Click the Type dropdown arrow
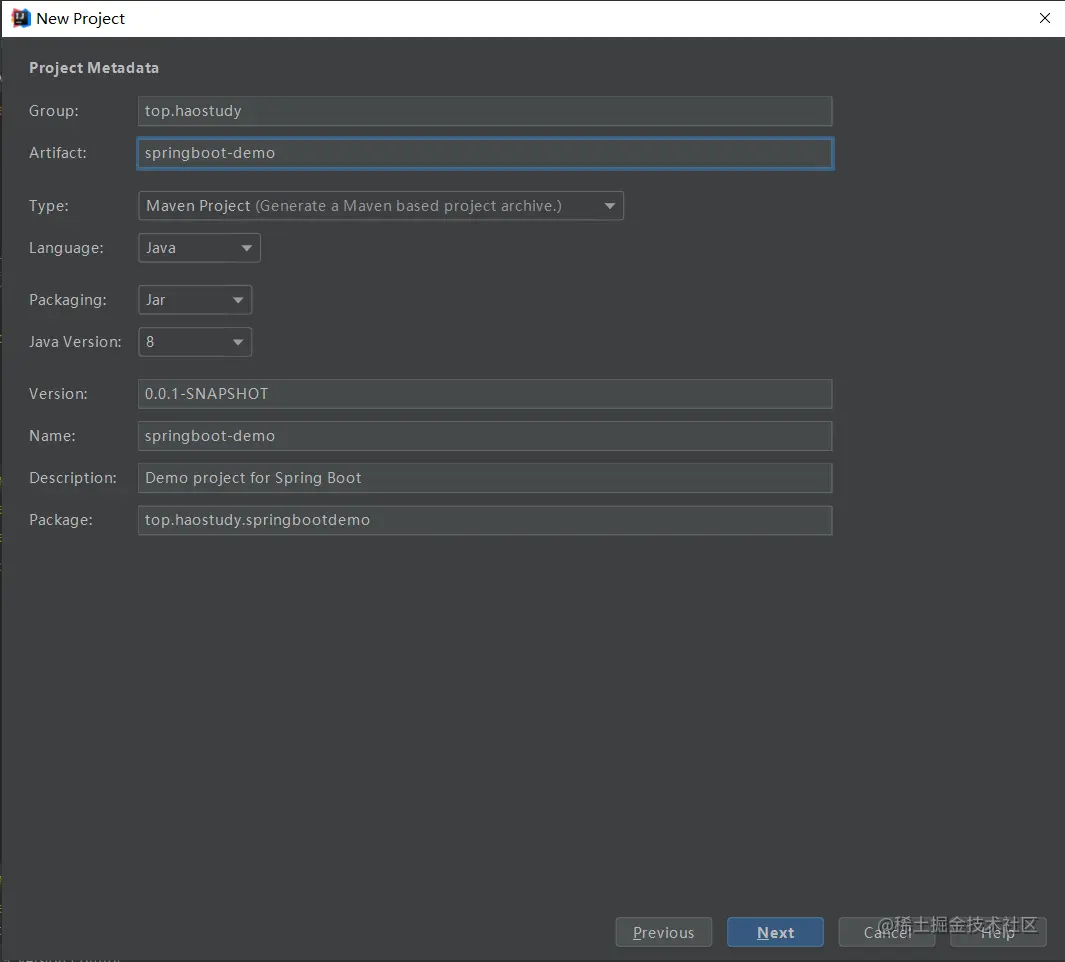The width and height of the screenshot is (1065, 962). (610, 207)
